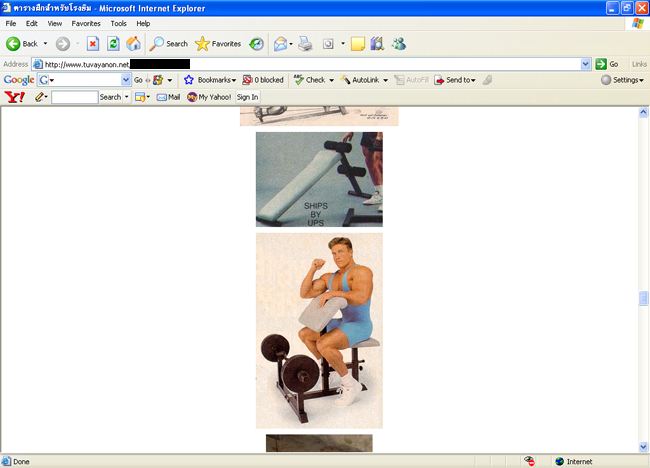Click inside the Yahoo search field
The height and width of the screenshot is (468, 650).
coord(74,97)
